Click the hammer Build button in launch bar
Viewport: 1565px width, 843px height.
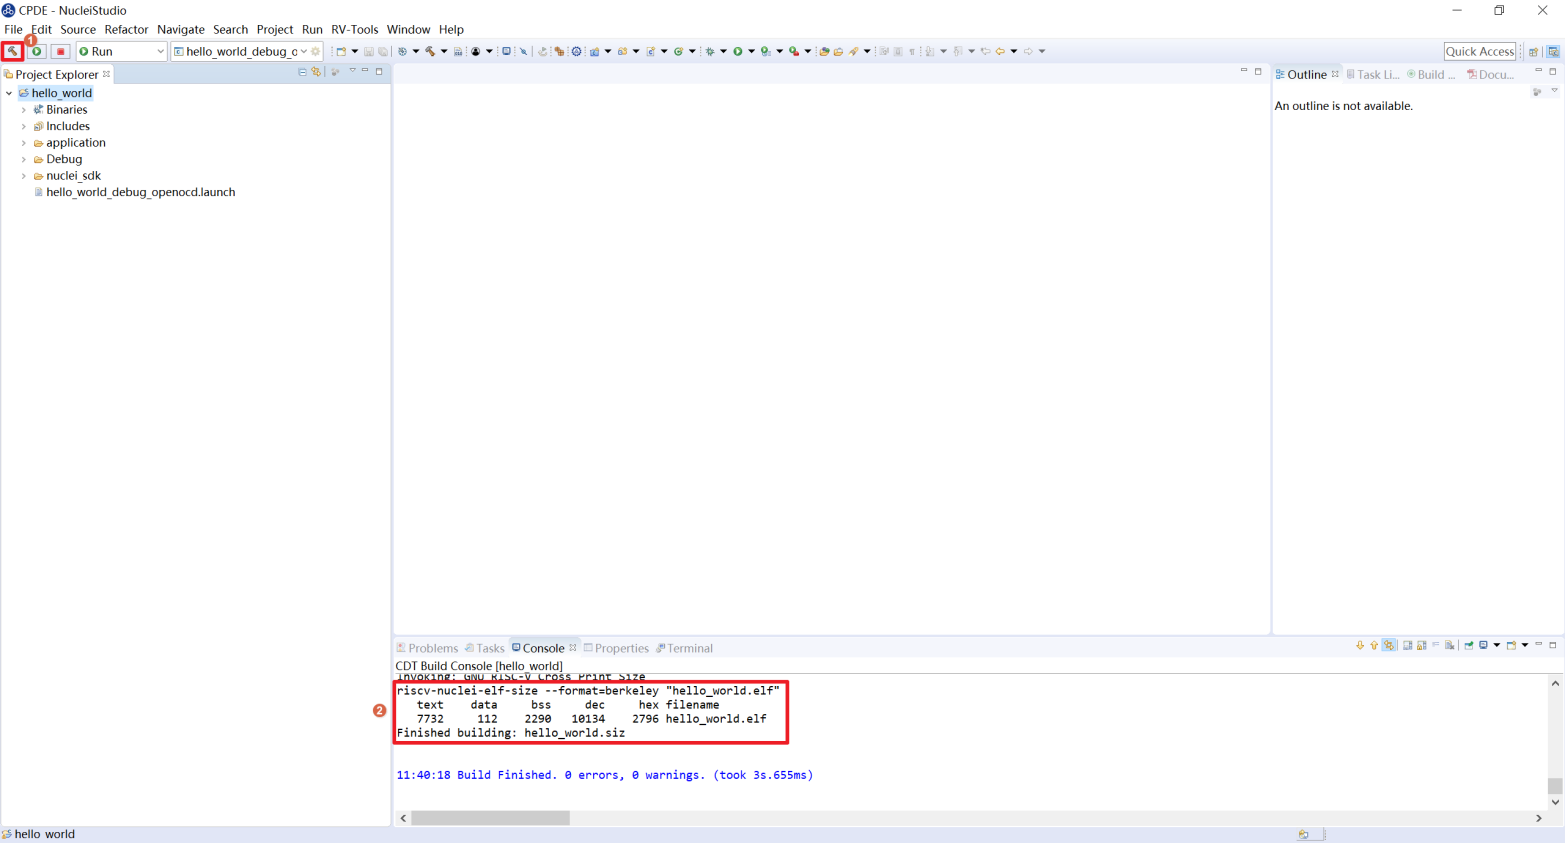click(12, 51)
